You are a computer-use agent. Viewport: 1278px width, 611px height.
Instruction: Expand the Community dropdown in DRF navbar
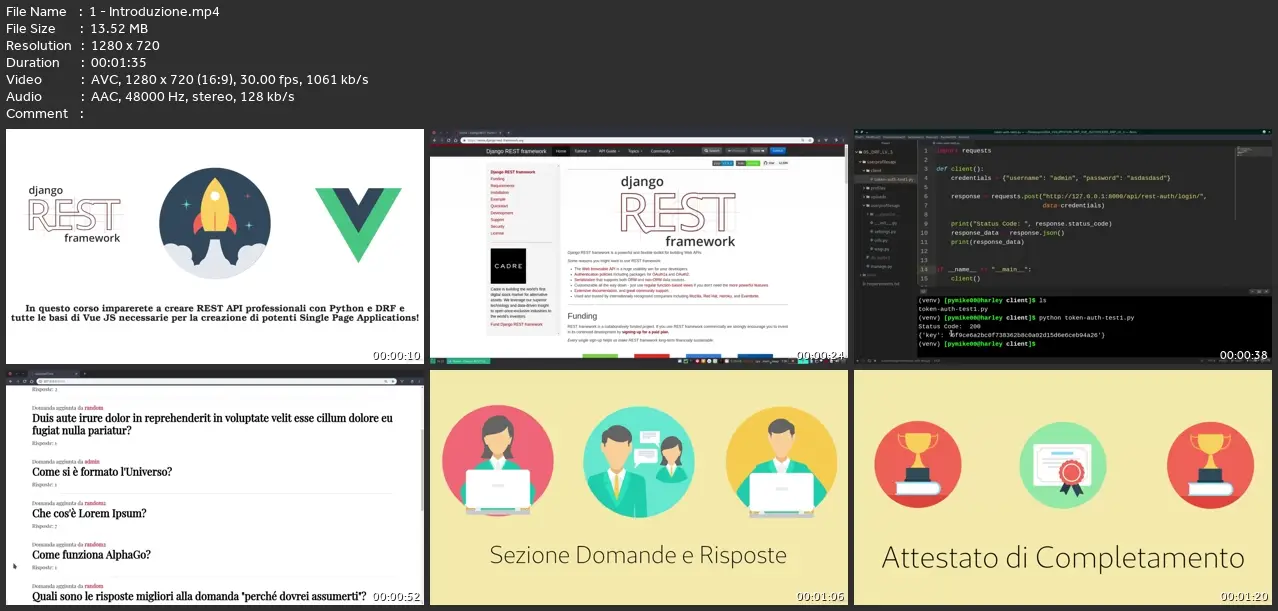point(662,151)
